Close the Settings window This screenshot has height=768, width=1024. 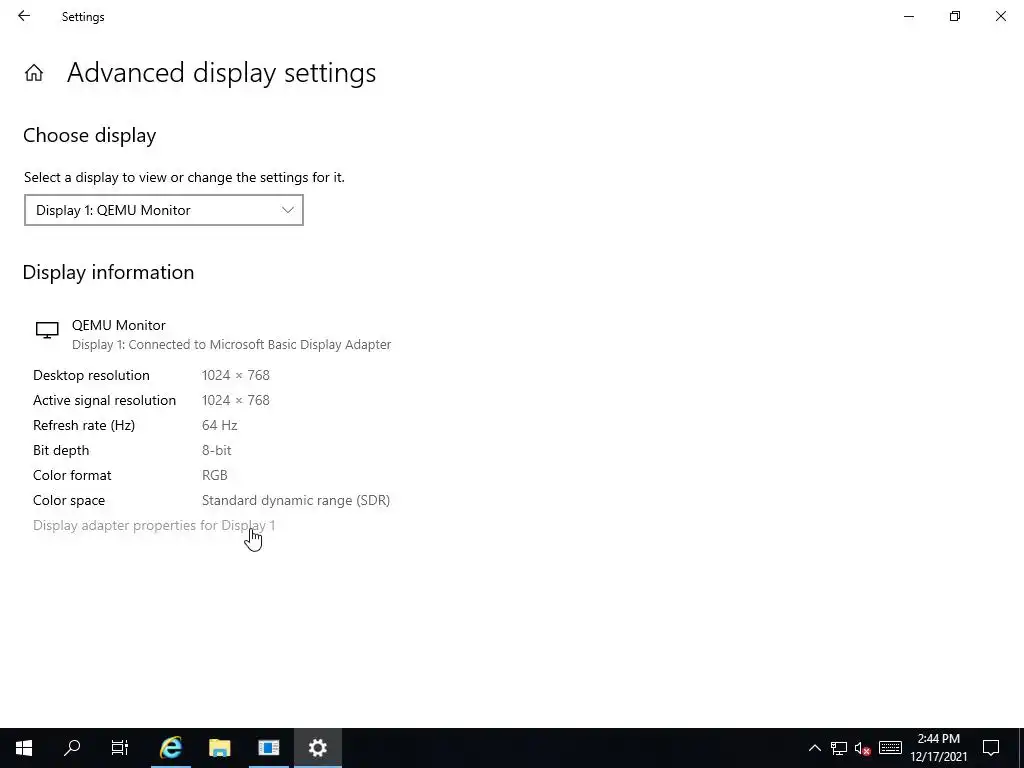click(x=1000, y=16)
